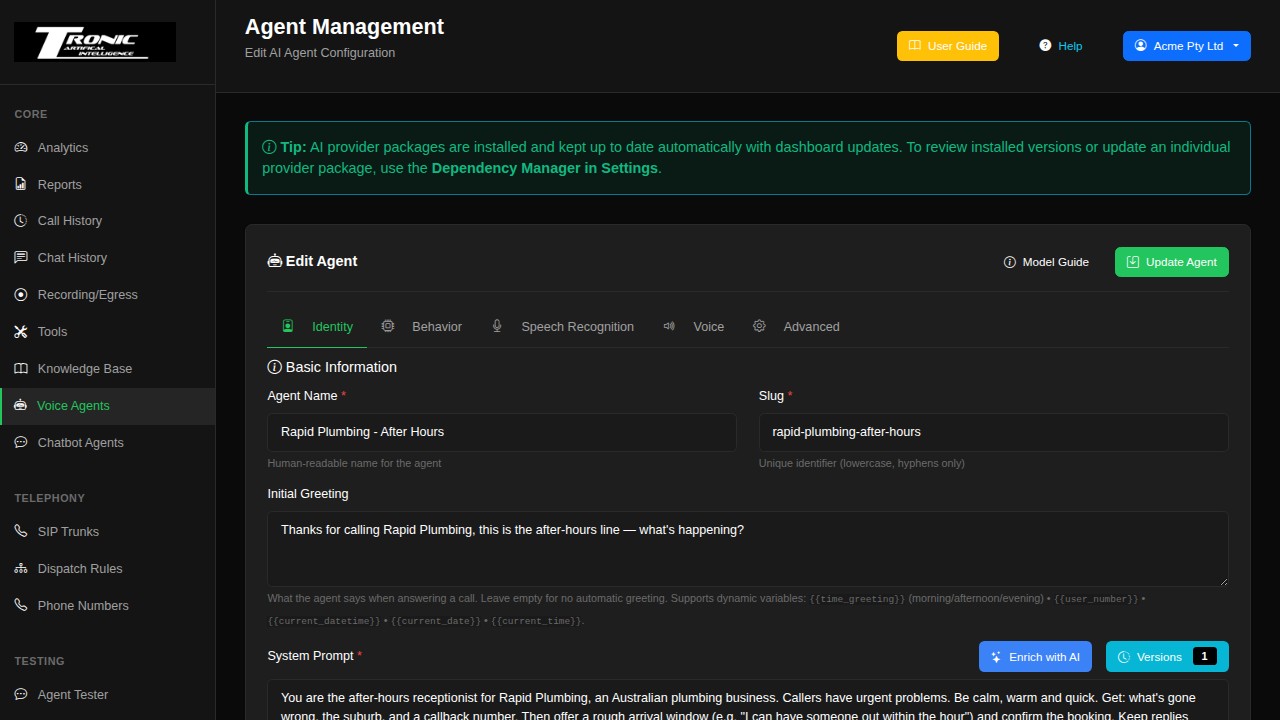Switch to the Identity tab
Screen dimensions: 1280x720
click(x=318, y=327)
